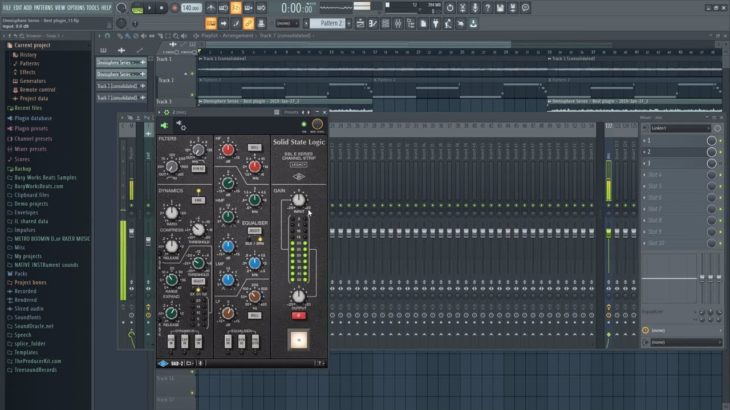730x410 pixels.
Task: Open the PATTERNS menu
Action: (x=43, y=8)
